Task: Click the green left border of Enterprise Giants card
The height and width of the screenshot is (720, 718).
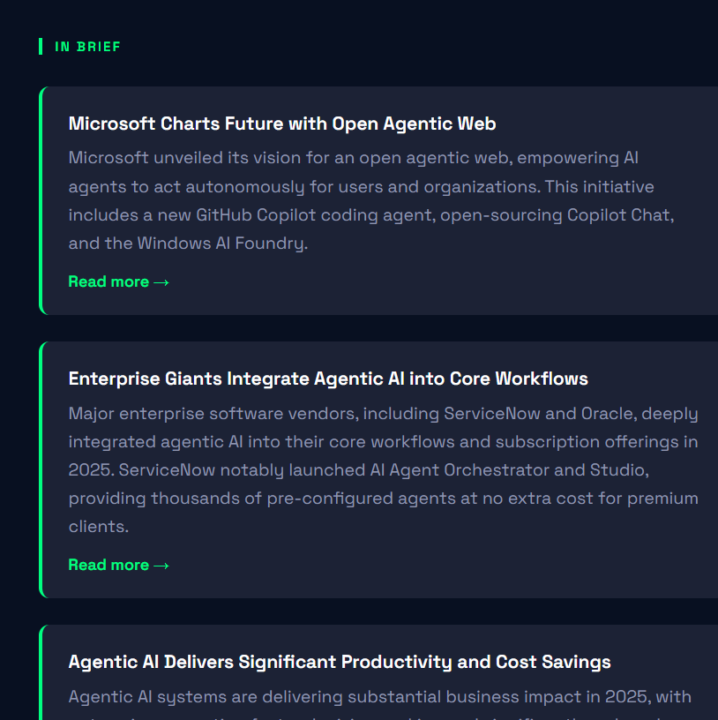Action: 41,470
